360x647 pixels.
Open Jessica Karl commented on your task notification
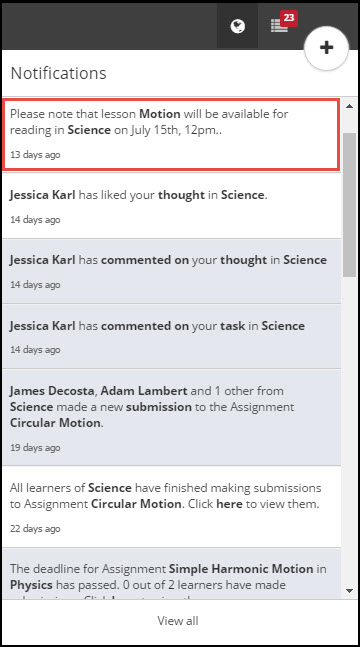pos(171,336)
